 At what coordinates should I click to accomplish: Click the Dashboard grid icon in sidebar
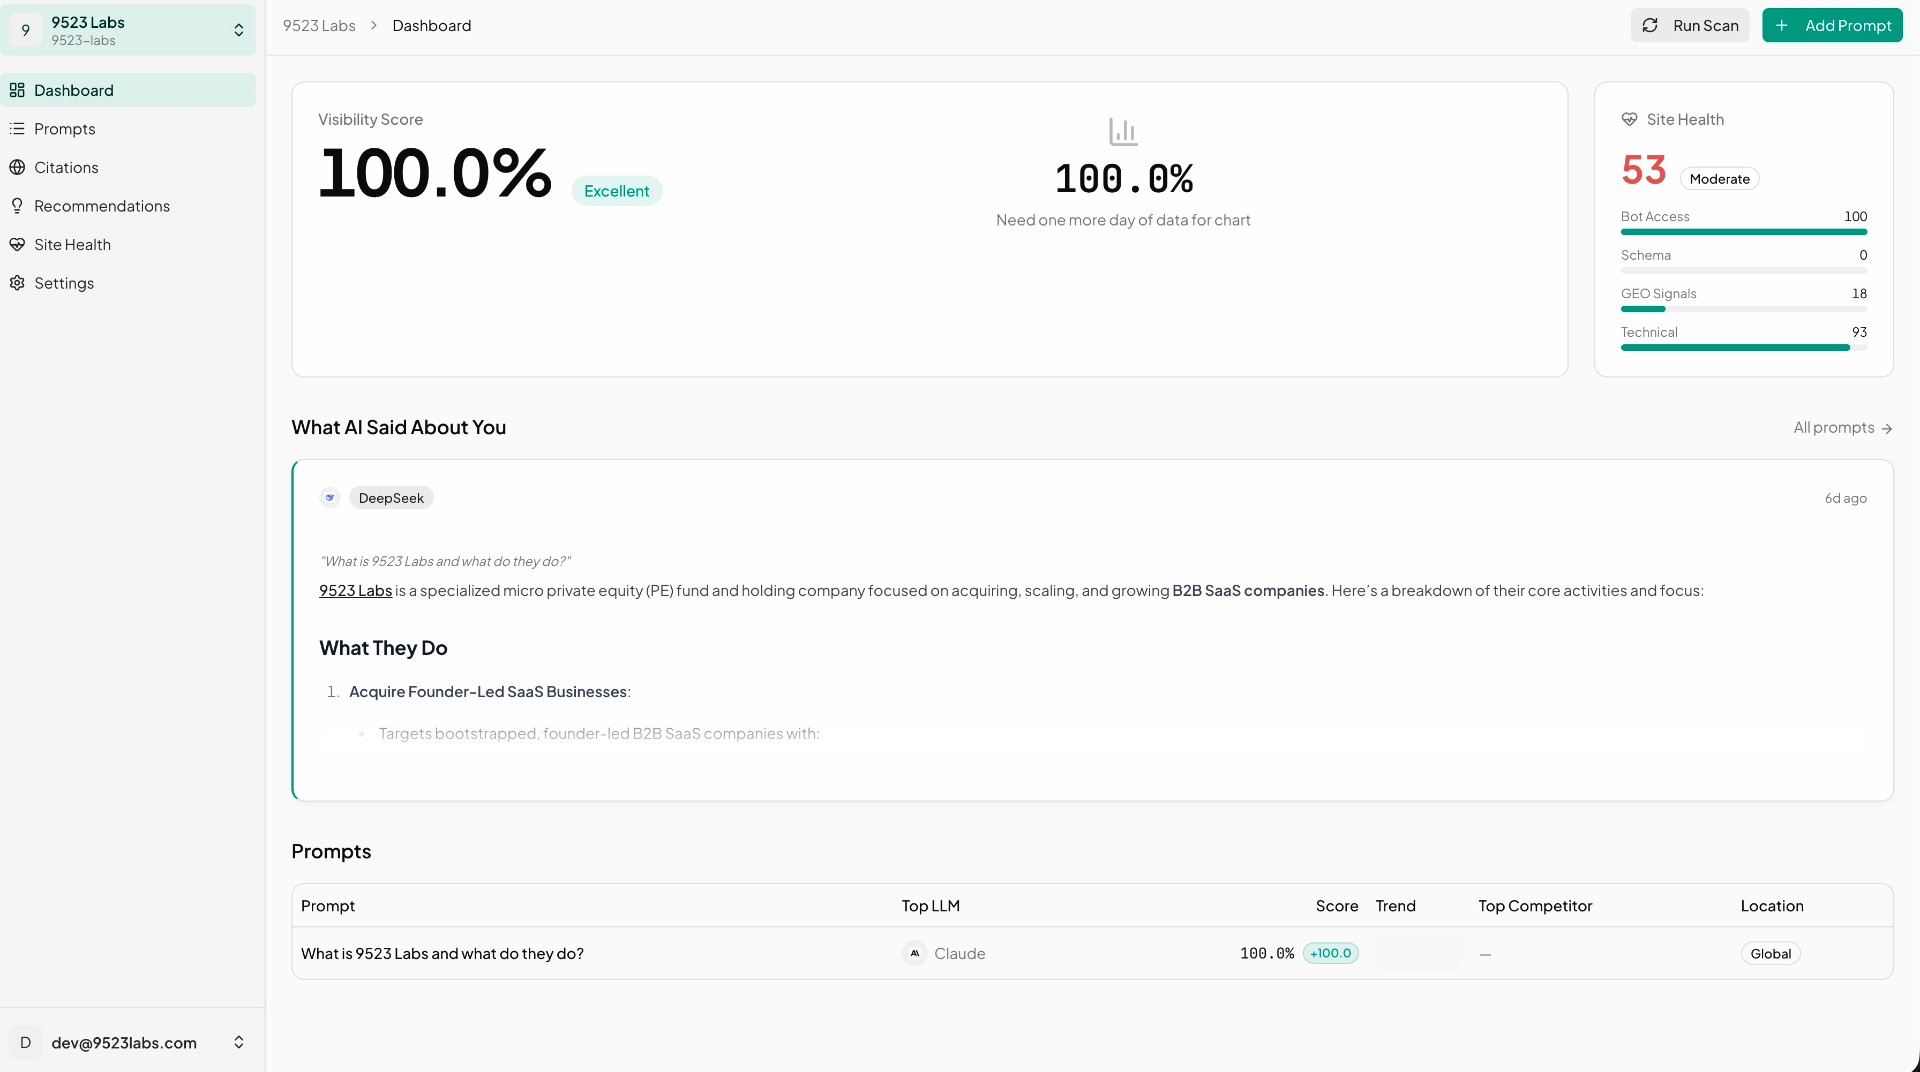(x=17, y=90)
